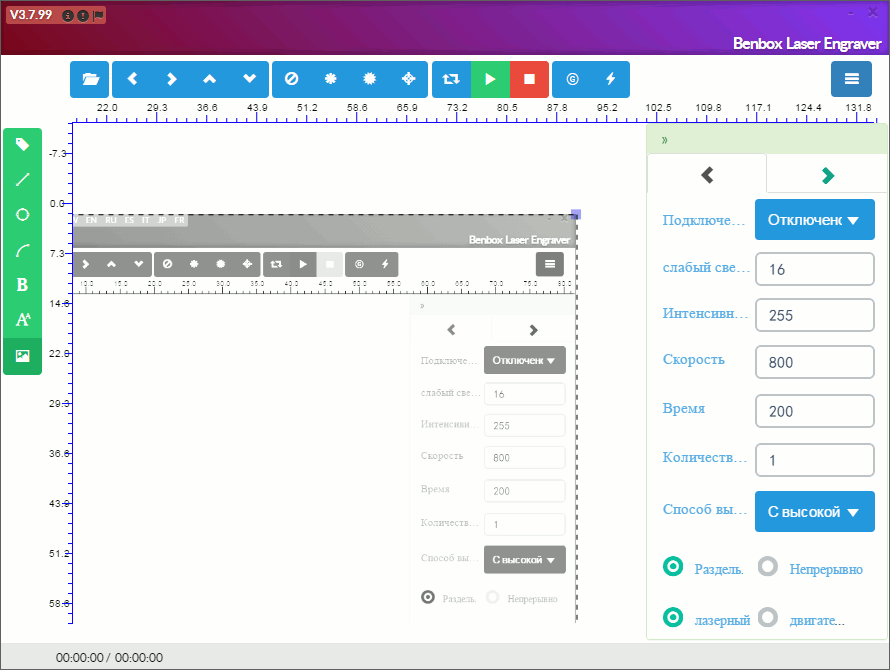890x670 pixels.
Task: Click the Интенсивность field showing 255
Action: point(815,315)
